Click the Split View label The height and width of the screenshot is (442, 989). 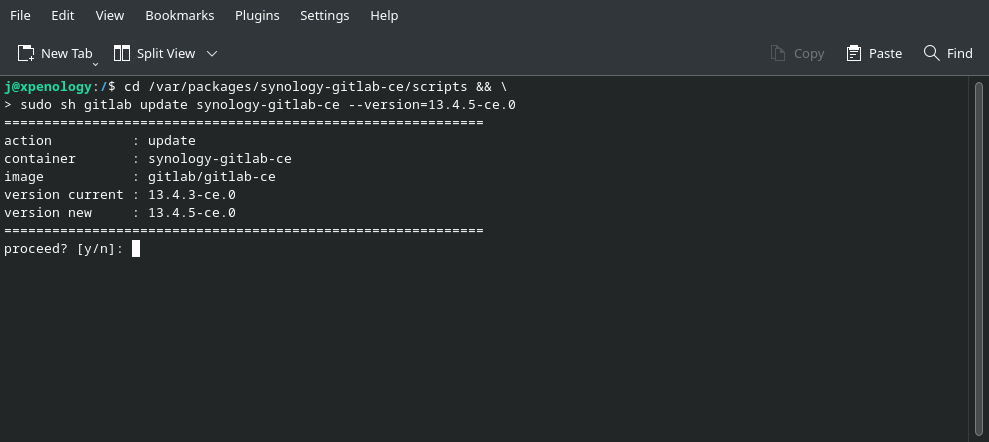point(166,54)
